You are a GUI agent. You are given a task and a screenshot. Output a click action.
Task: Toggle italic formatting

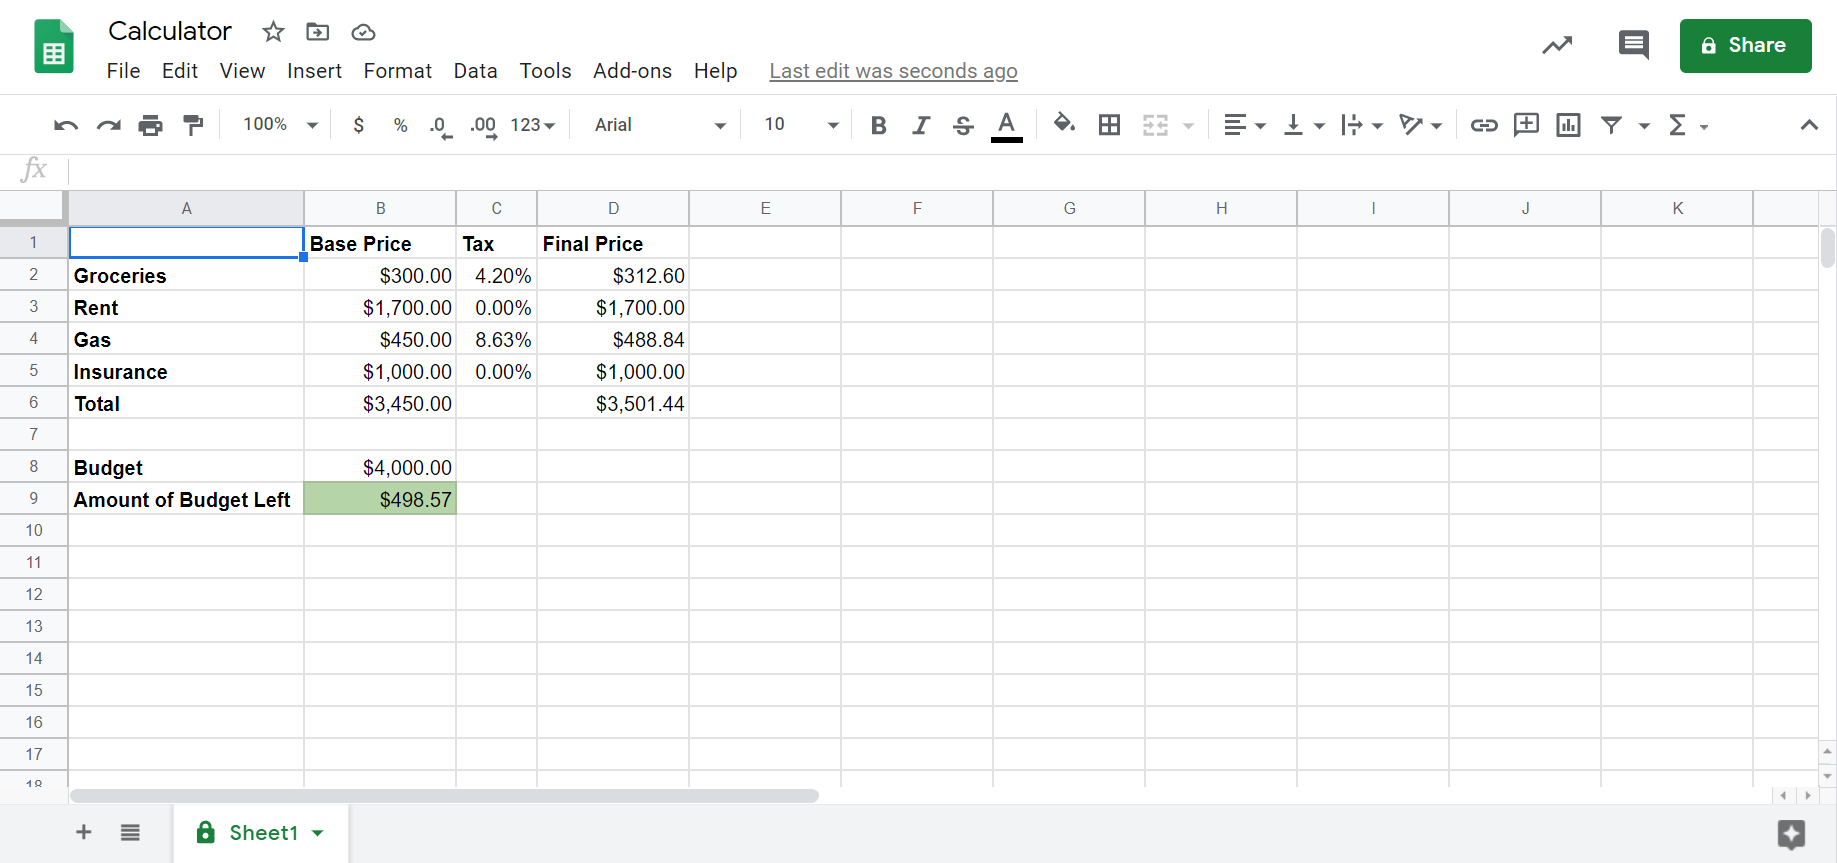click(920, 125)
